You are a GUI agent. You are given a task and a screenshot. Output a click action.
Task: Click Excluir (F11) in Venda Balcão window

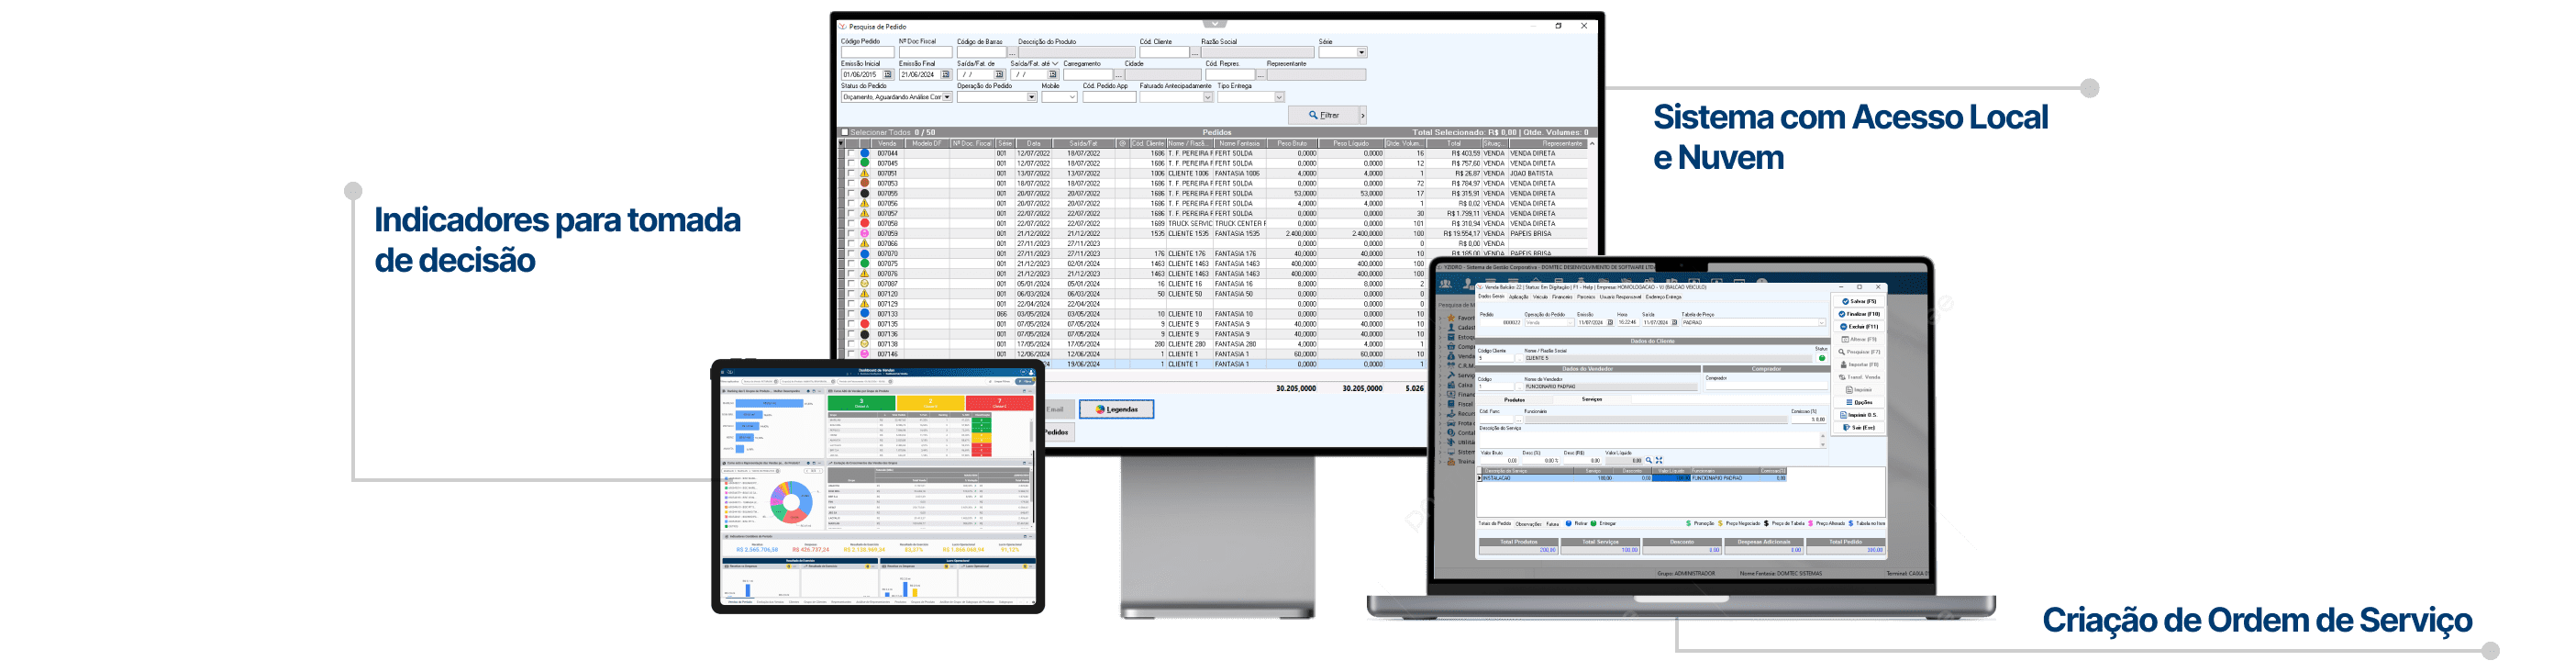1859,327
